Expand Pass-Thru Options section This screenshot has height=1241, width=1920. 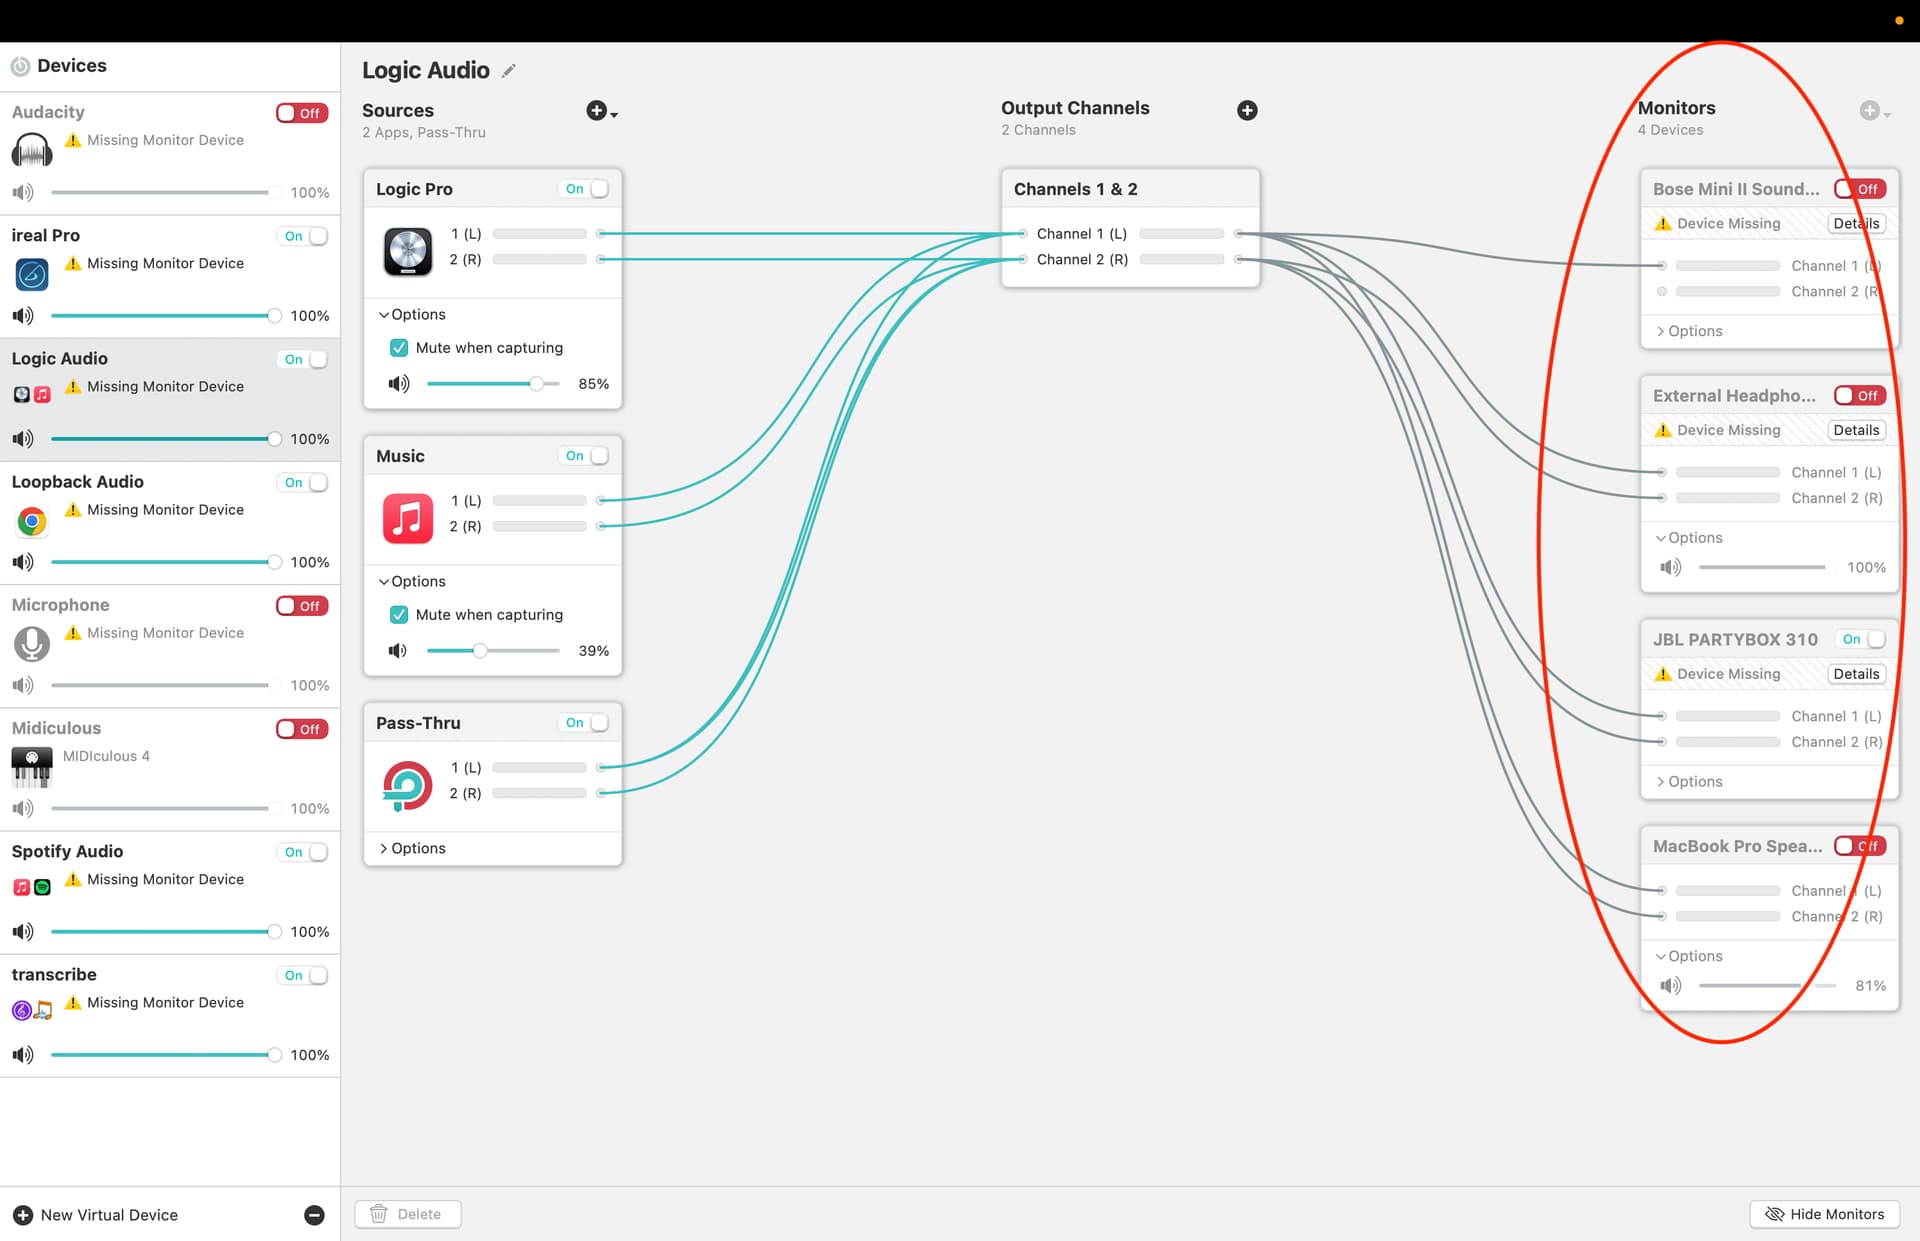coord(412,848)
